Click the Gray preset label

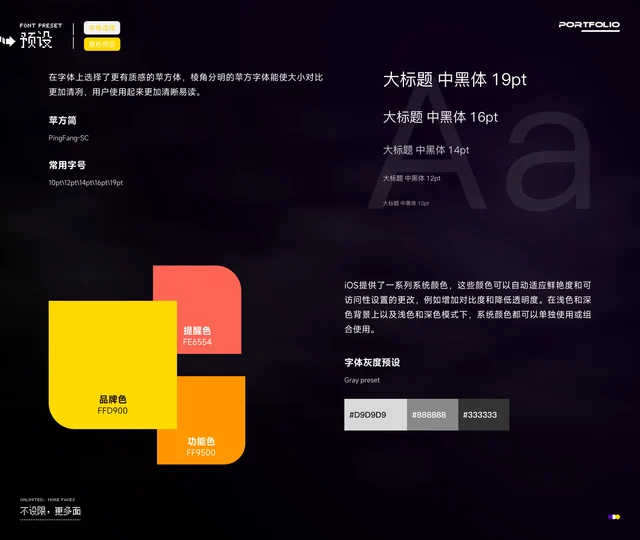pos(362,380)
